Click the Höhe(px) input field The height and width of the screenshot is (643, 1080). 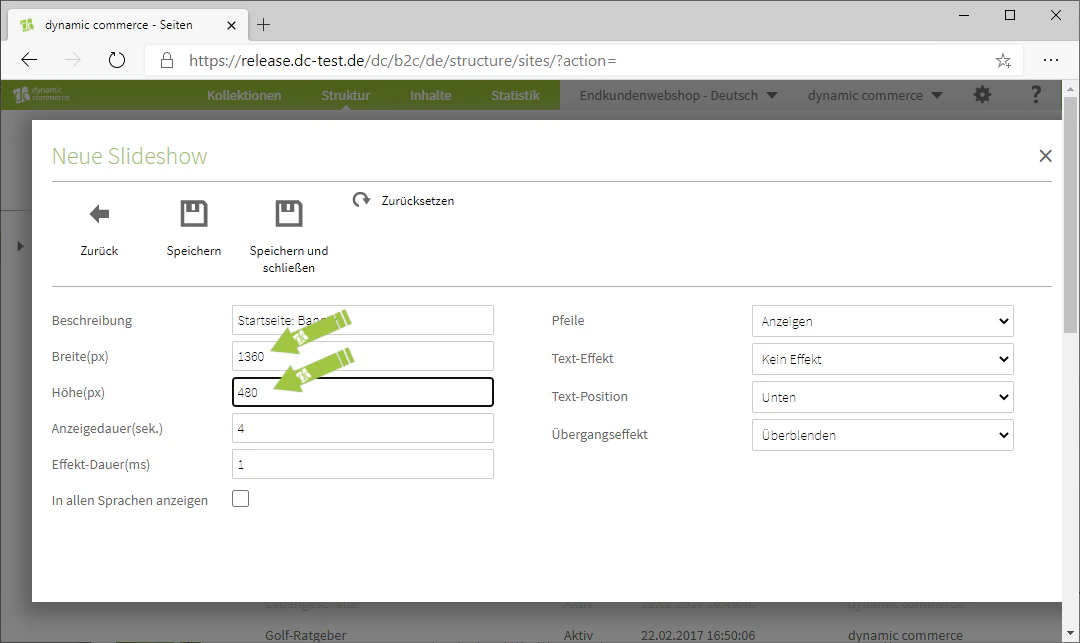[363, 392]
